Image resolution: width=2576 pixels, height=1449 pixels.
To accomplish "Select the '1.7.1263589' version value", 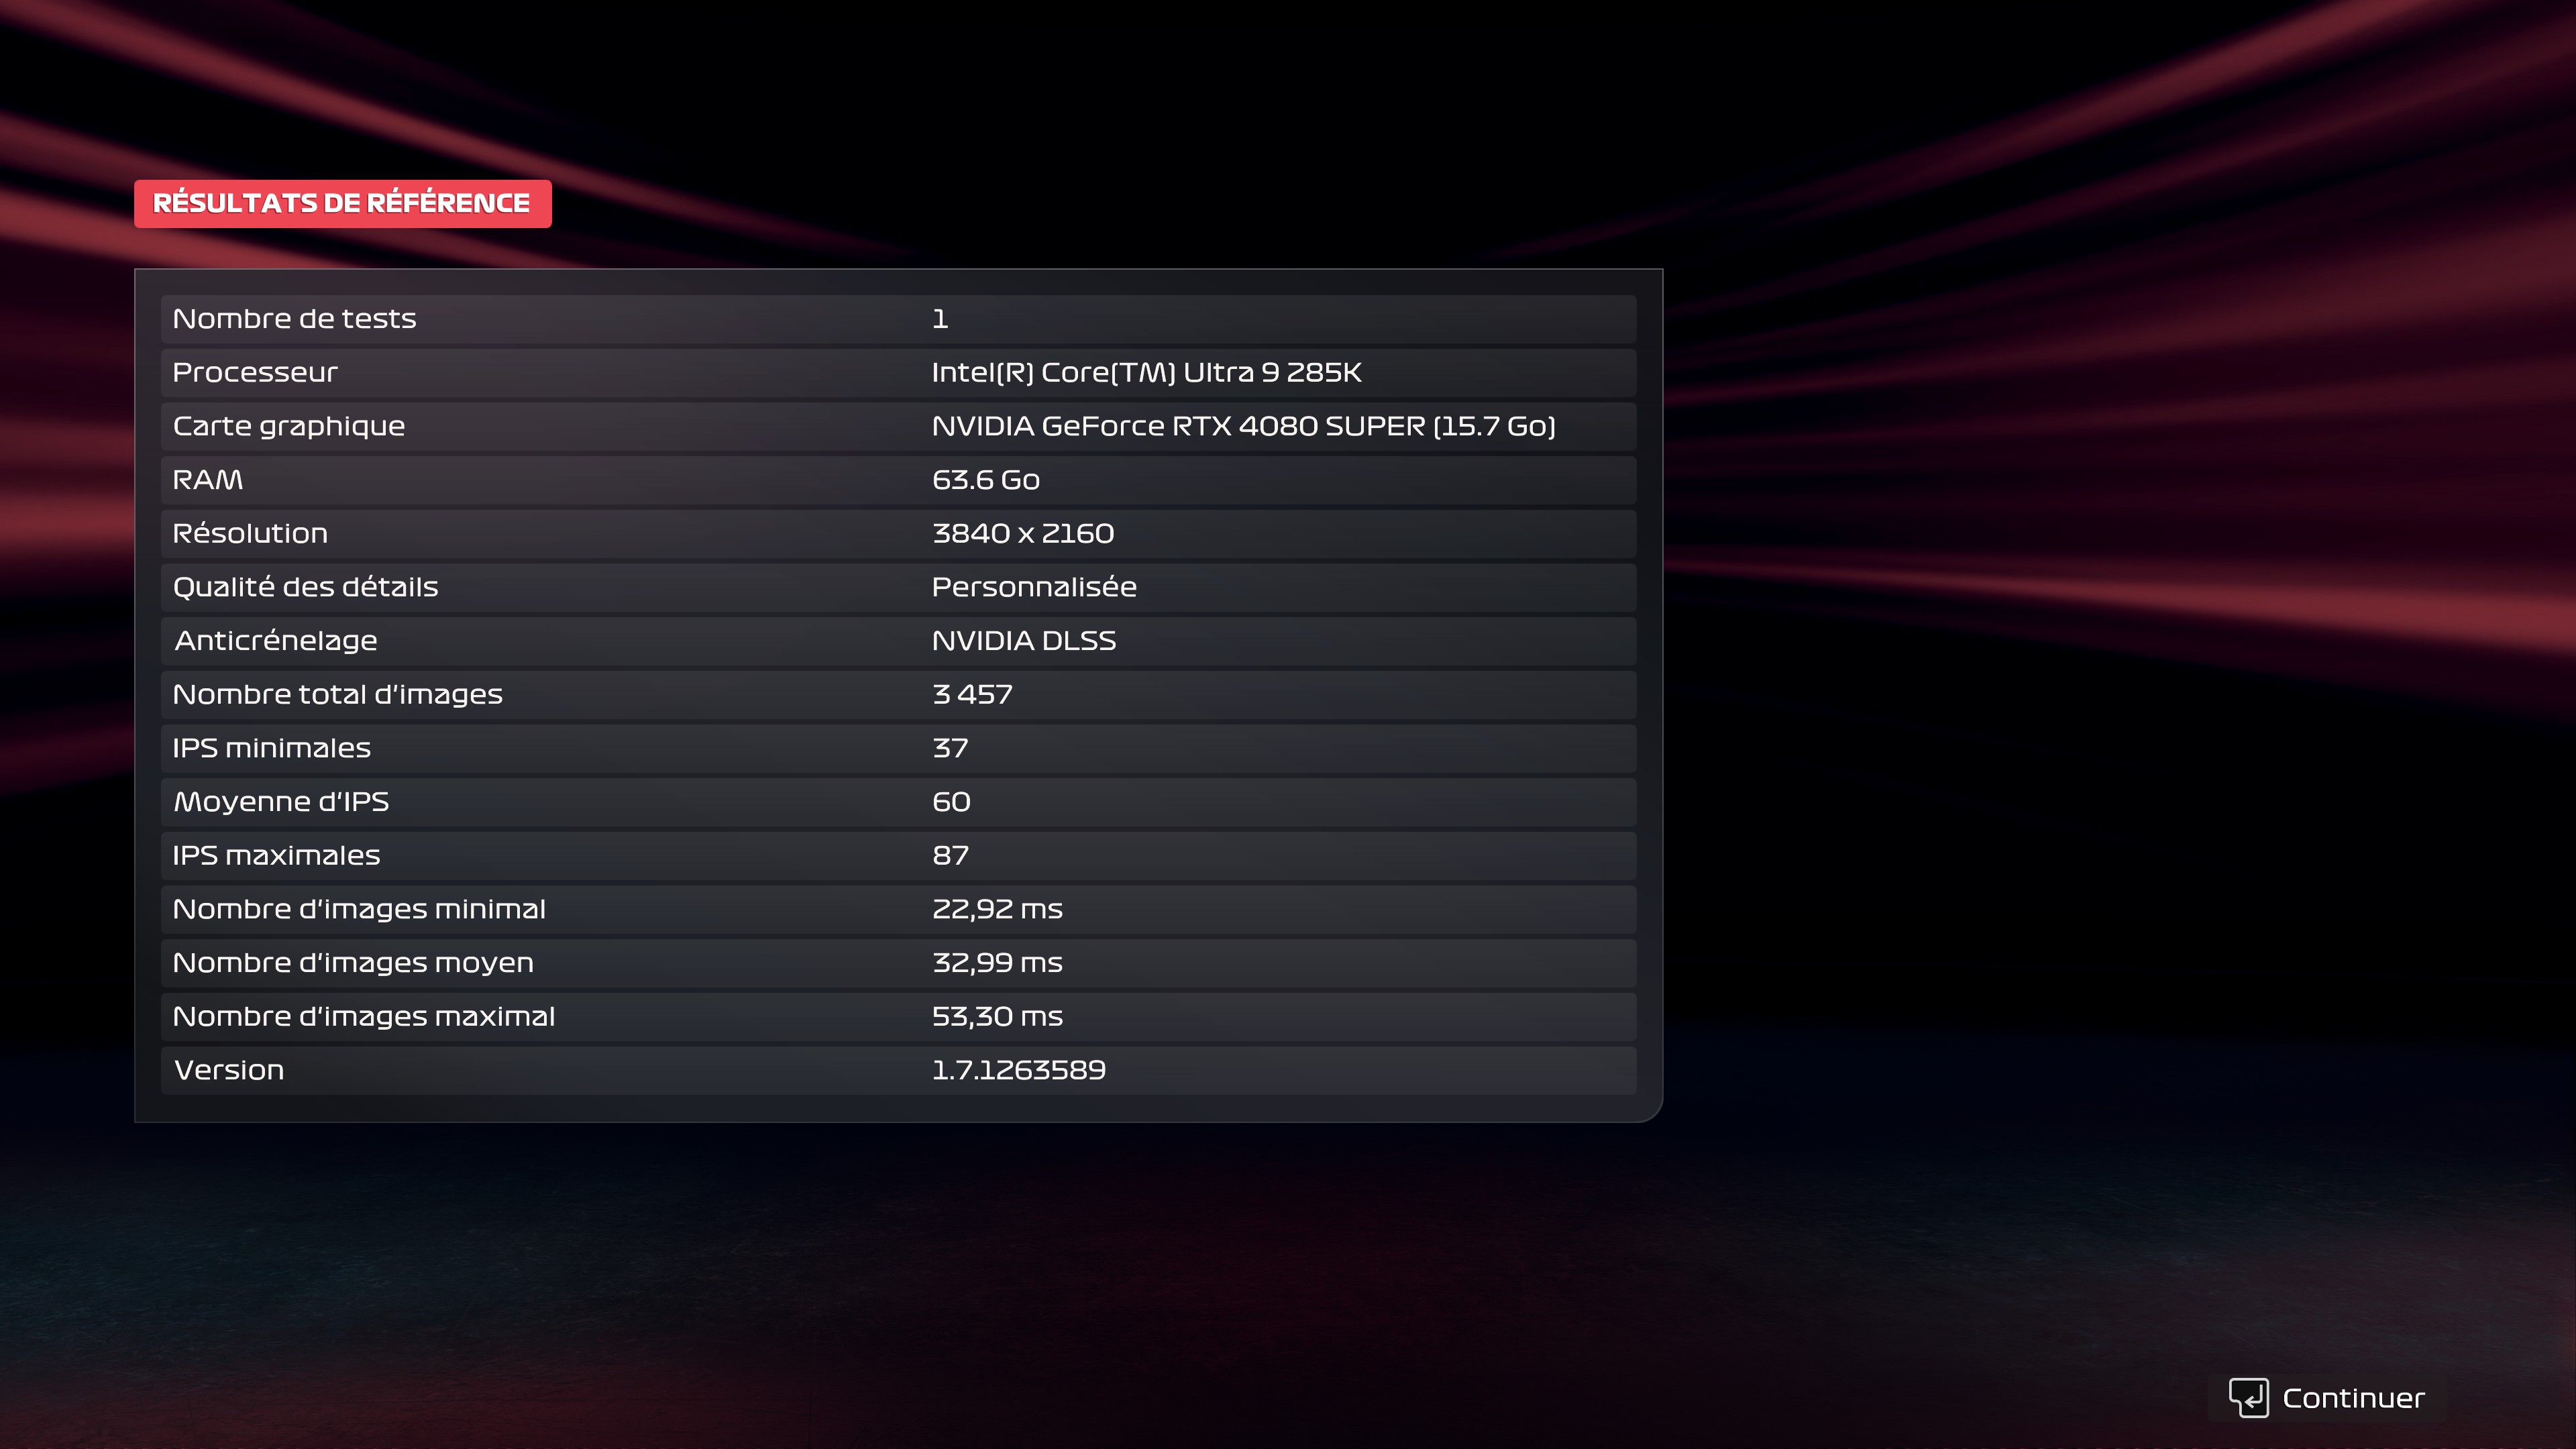I will pos(1018,1071).
